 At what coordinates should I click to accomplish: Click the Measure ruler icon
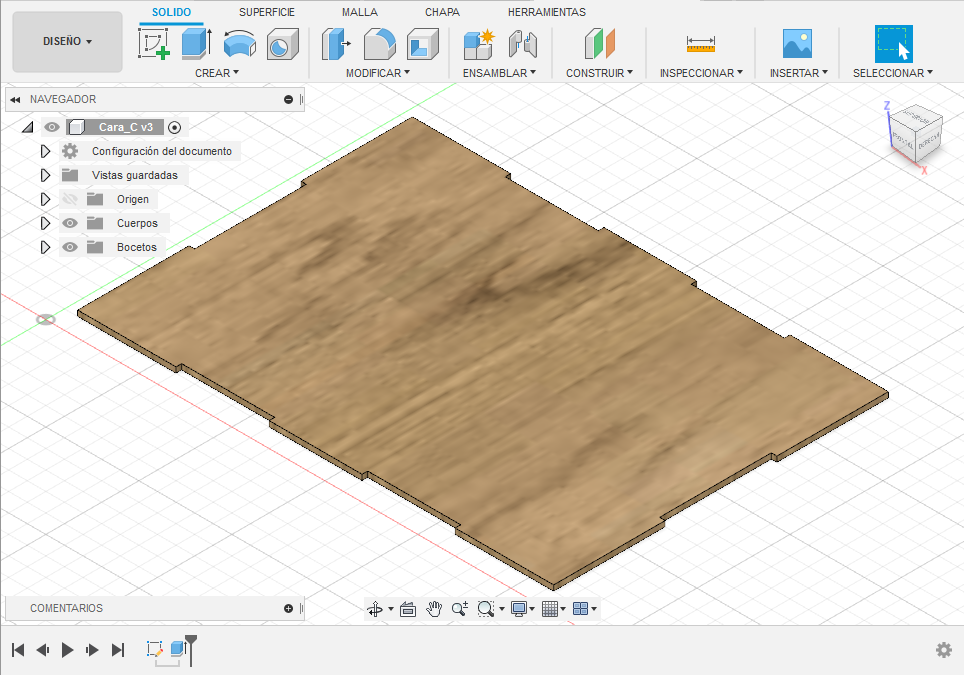(x=701, y=44)
